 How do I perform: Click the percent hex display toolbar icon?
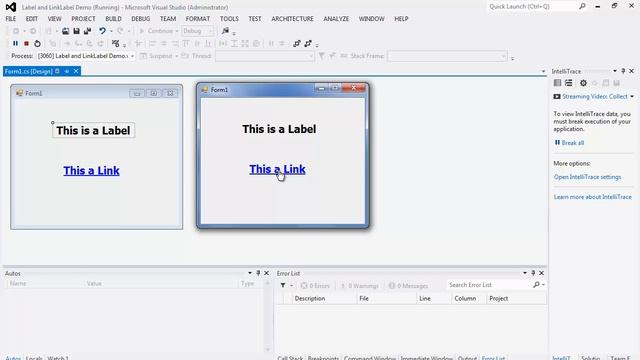click(116, 43)
